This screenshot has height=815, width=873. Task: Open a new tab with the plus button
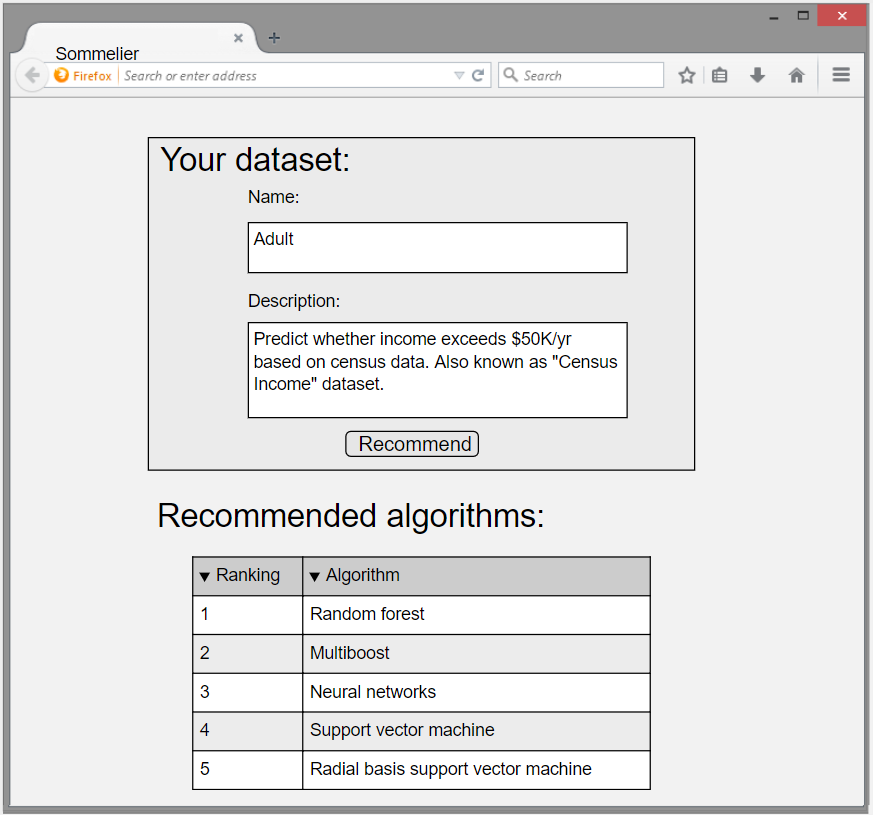coord(274,38)
